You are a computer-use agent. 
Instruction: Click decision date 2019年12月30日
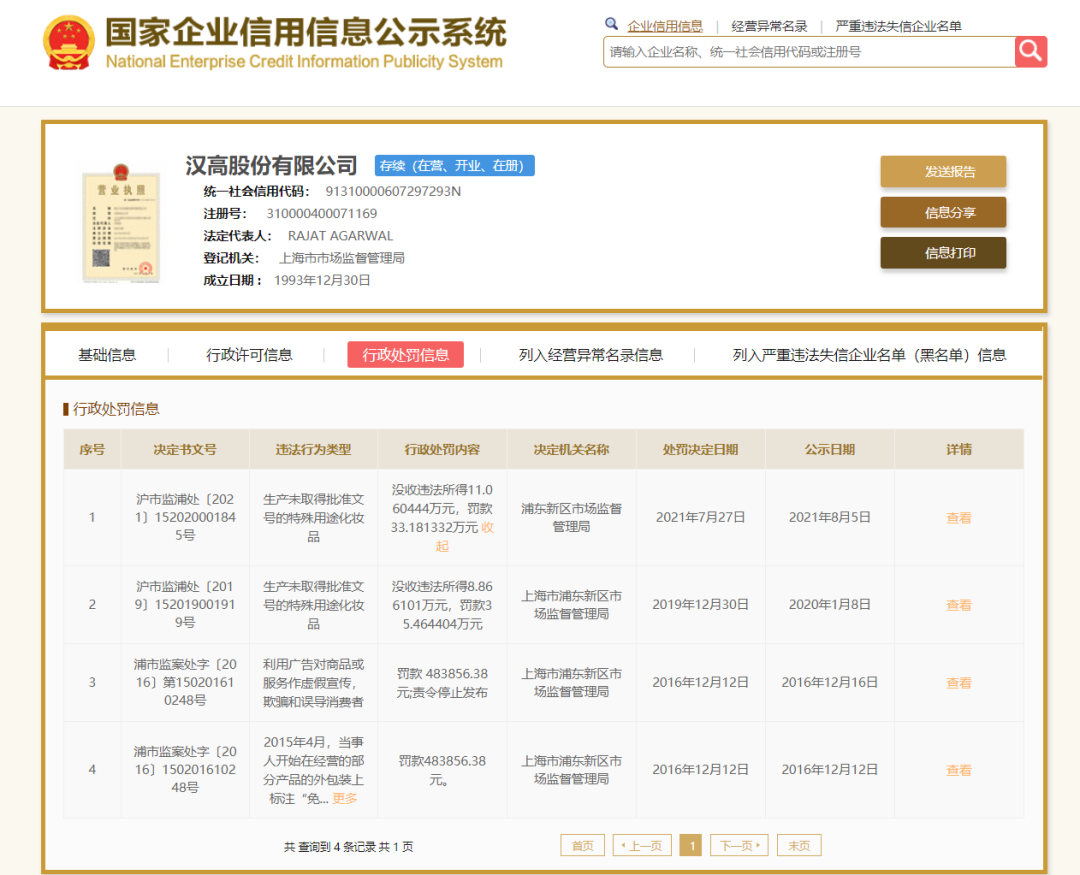tap(700, 605)
